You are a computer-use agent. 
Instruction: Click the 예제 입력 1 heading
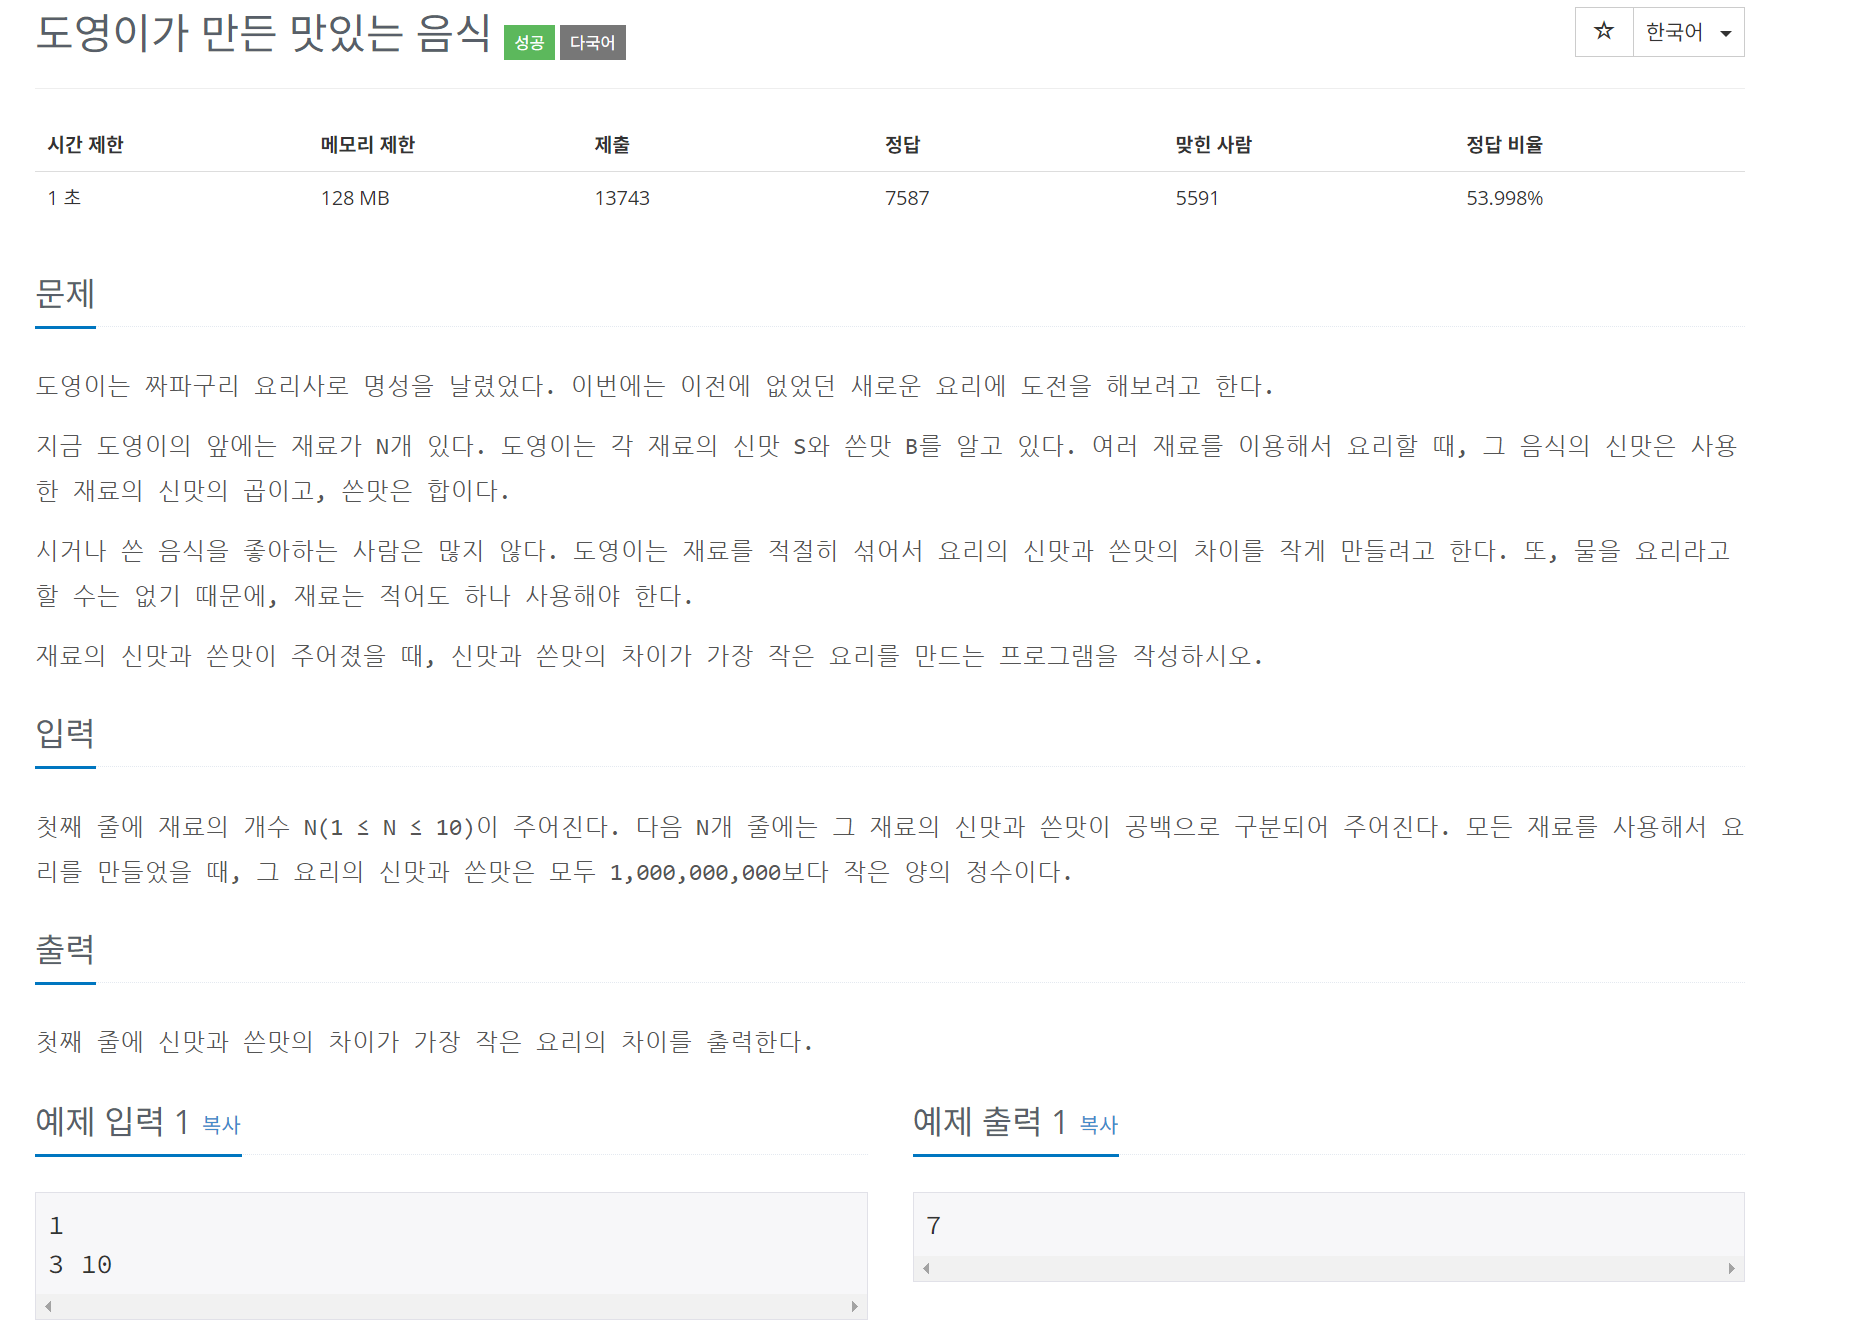tap(112, 1122)
